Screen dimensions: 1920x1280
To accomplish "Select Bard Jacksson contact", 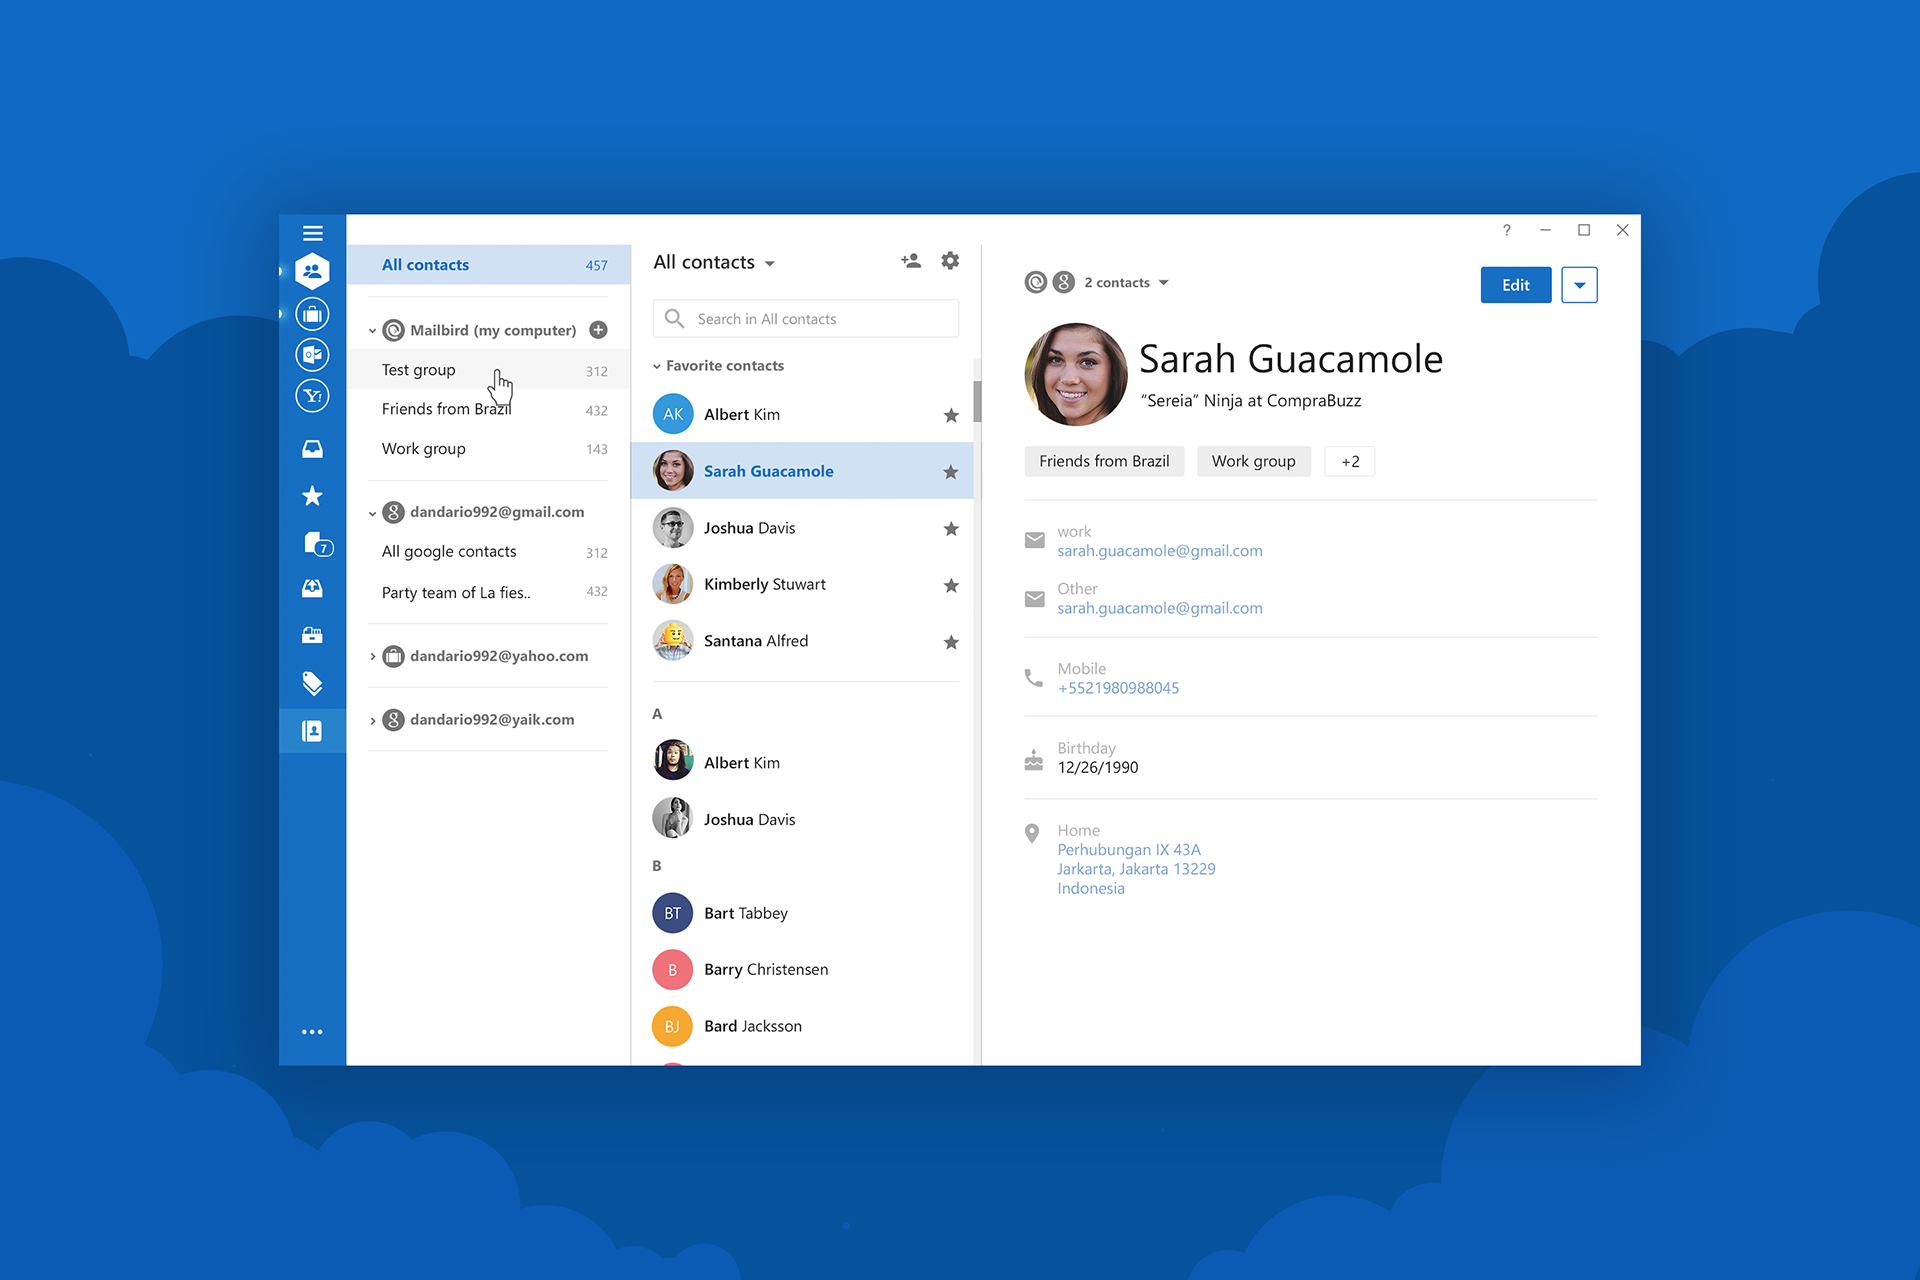I will coord(802,1026).
